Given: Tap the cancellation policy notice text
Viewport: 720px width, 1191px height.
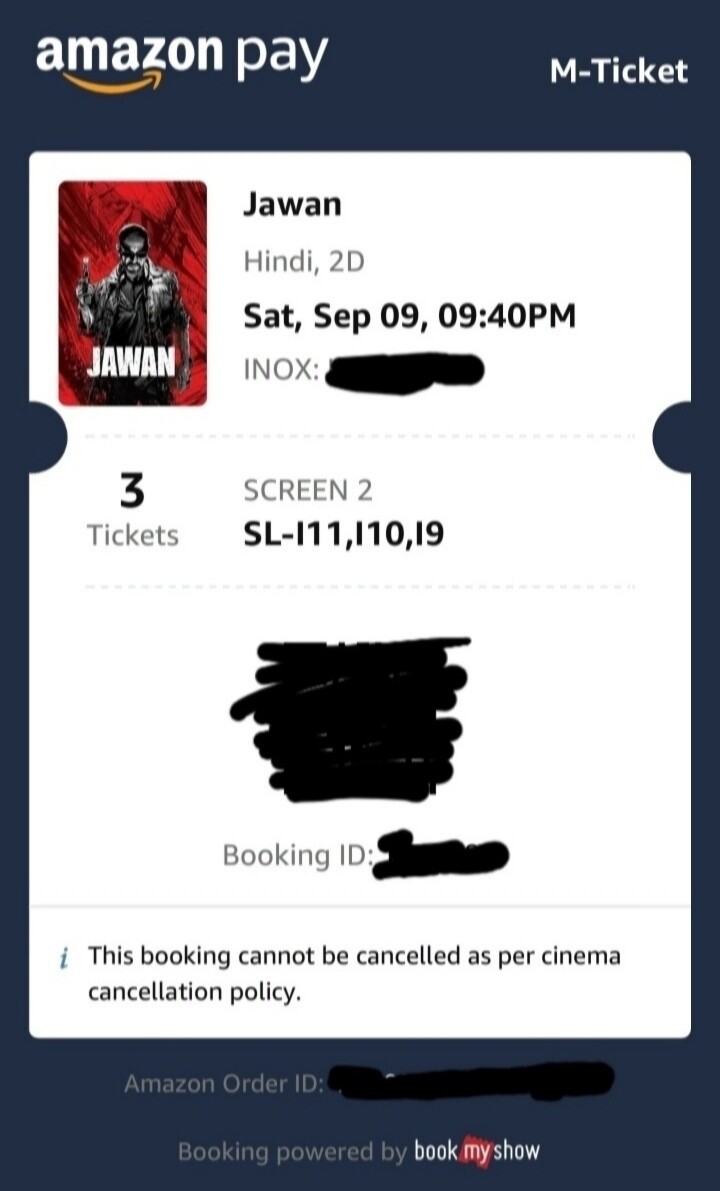Looking at the screenshot, I should coord(354,974).
